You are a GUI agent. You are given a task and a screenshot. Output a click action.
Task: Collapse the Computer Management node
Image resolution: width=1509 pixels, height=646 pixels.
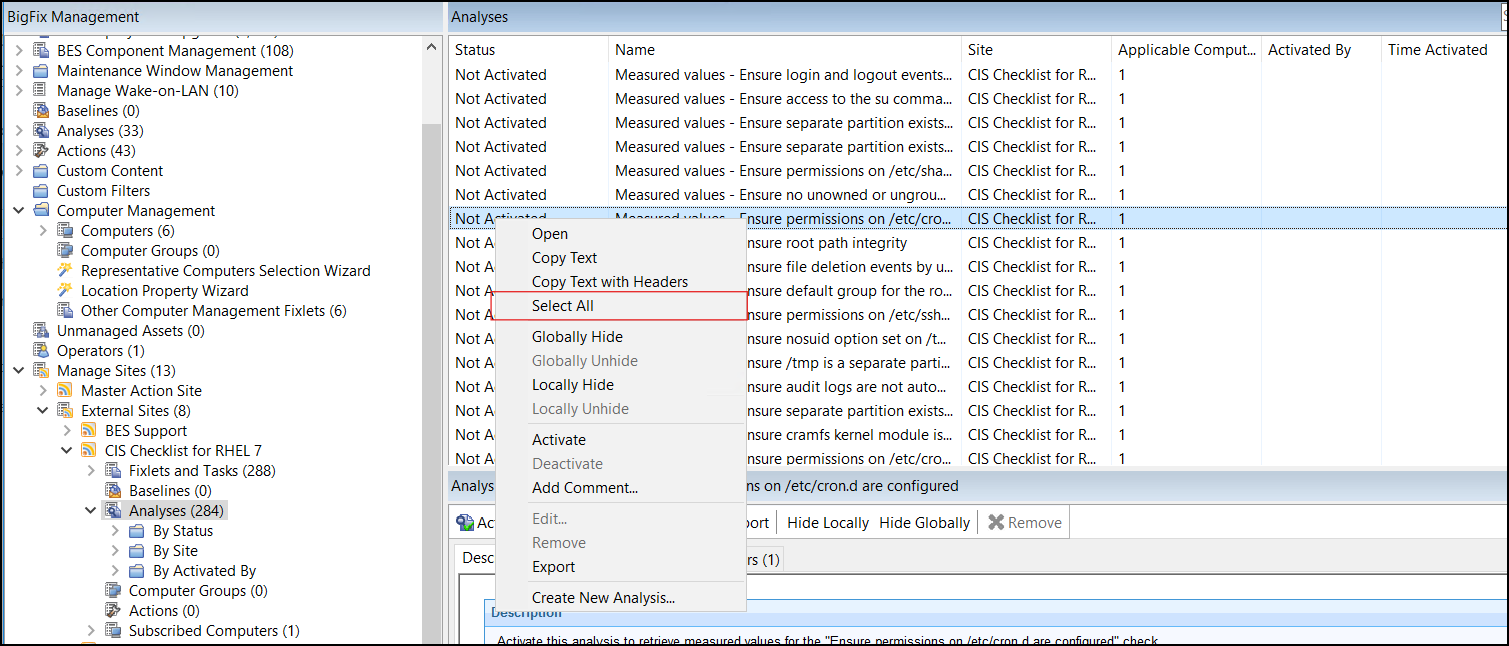[19, 211]
